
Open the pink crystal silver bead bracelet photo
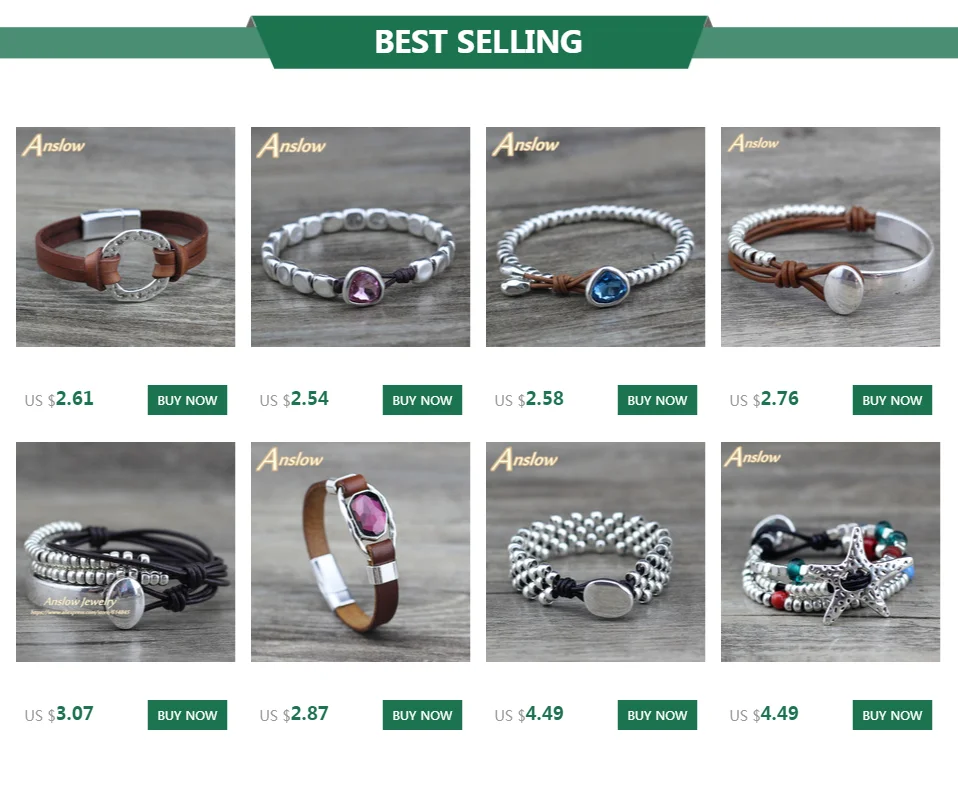360,237
